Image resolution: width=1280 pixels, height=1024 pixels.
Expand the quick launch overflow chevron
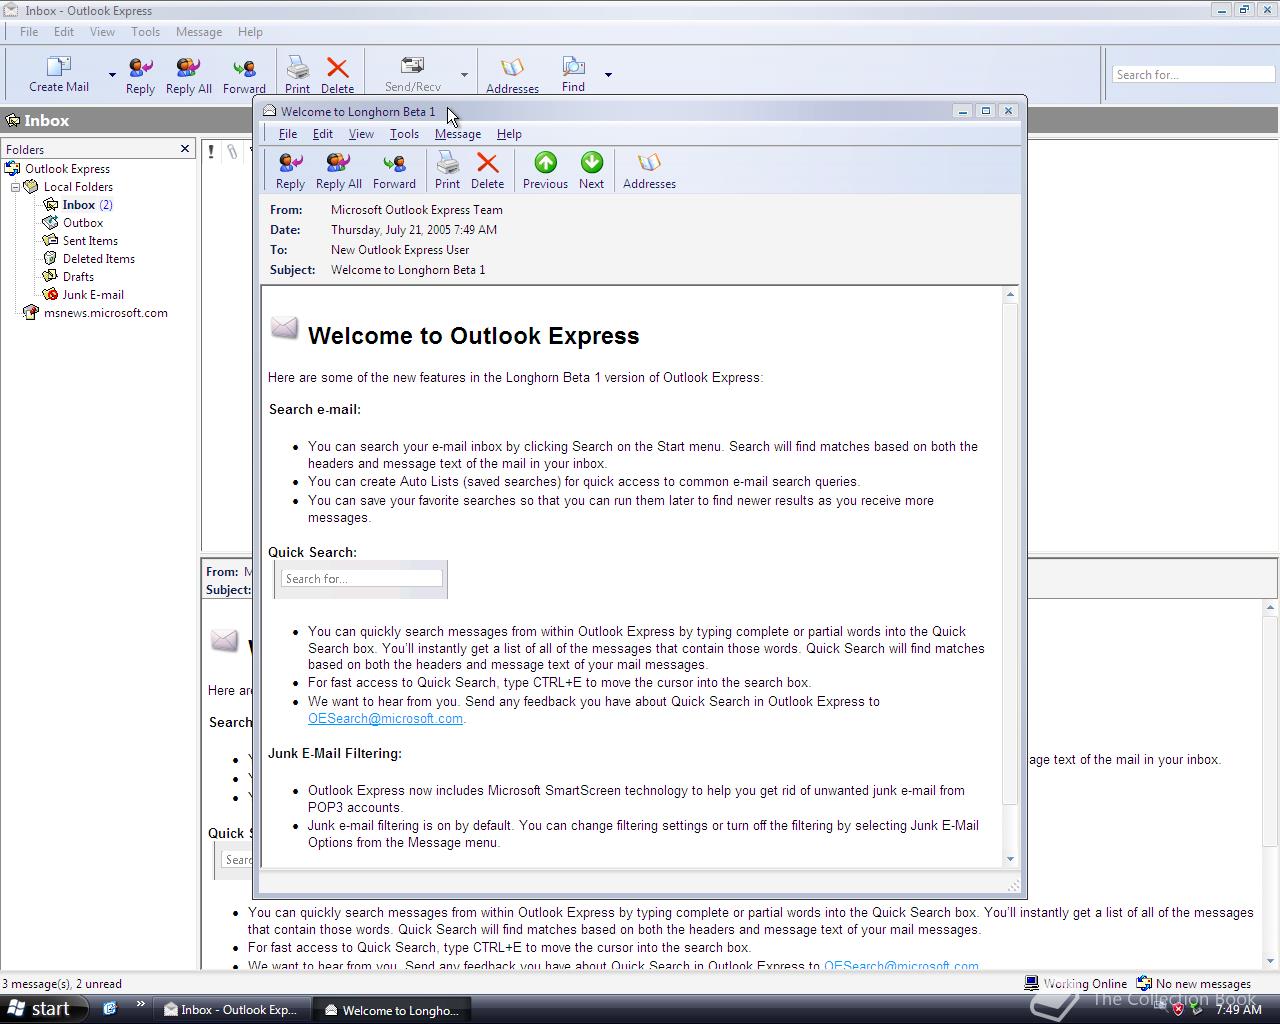[x=140, y=1005]
